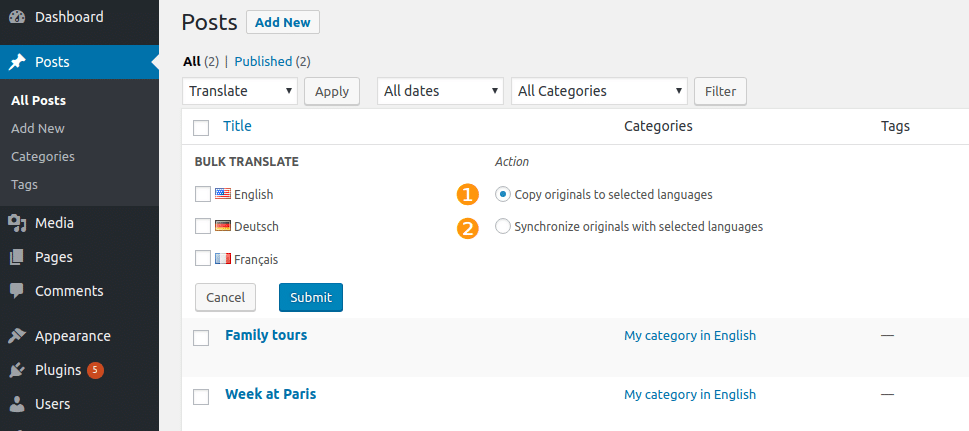Open Tags in the Posts submenu

pos(24,184)
